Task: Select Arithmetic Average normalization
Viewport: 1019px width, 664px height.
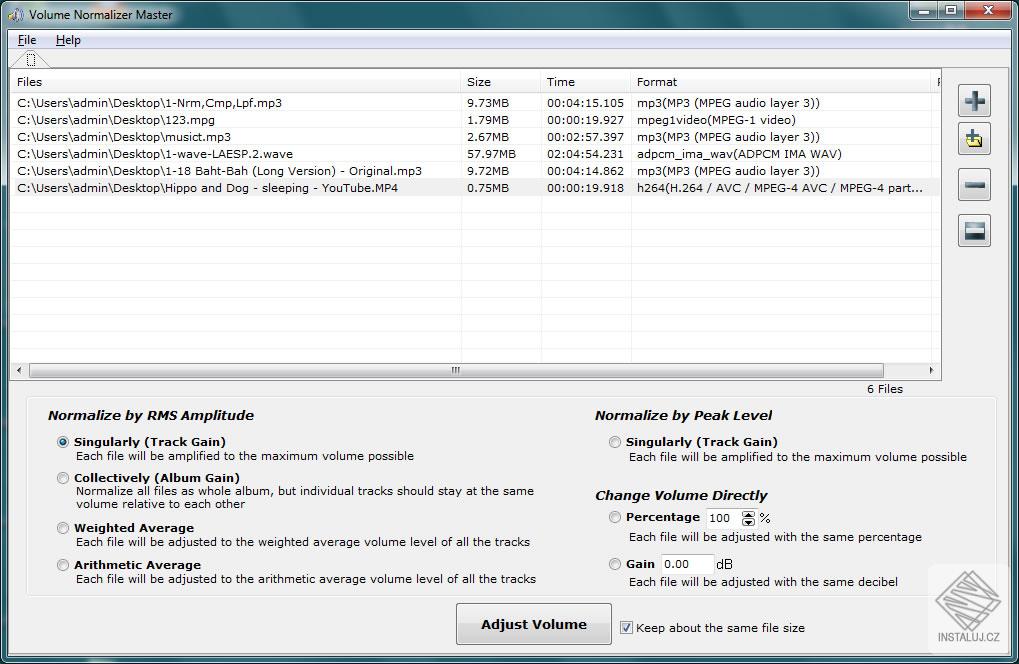Action: [62, 565]
